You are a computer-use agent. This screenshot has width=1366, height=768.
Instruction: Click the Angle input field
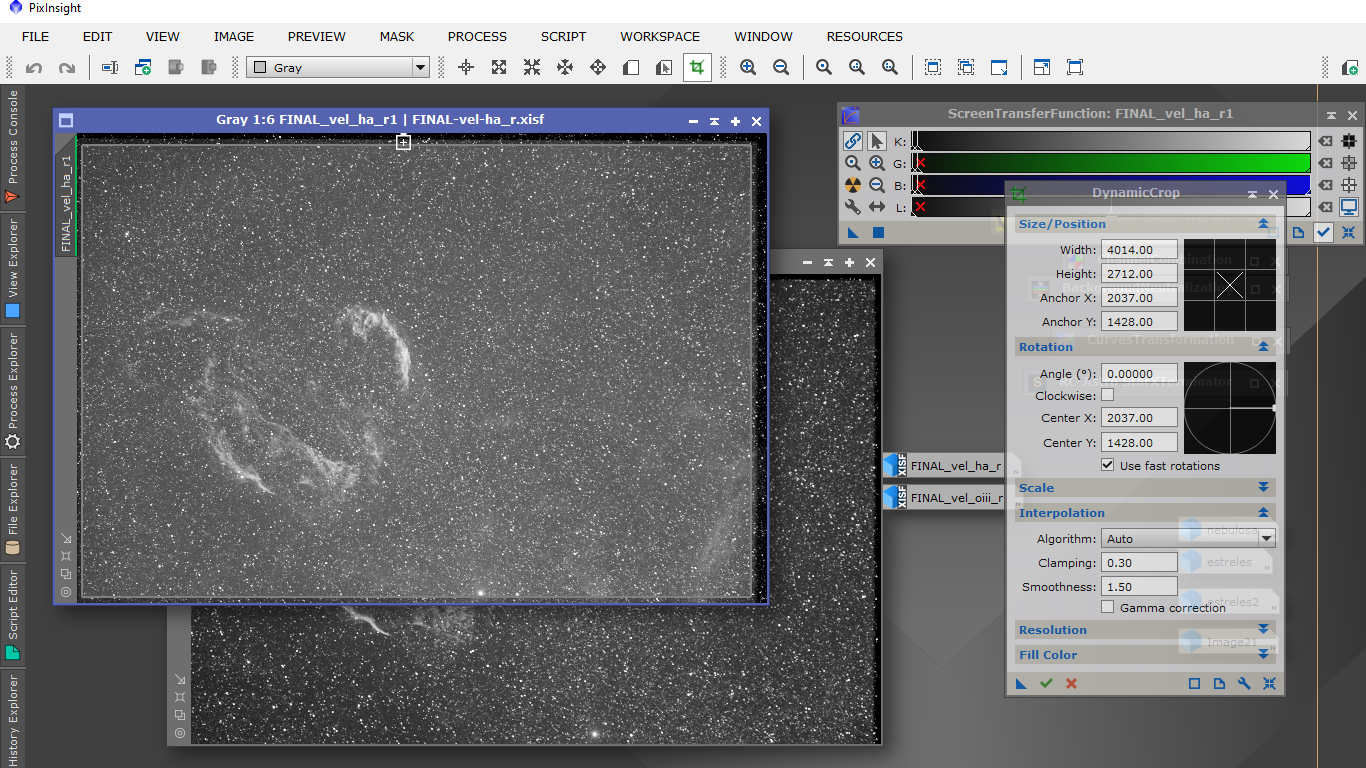(x=1139, y=374)
